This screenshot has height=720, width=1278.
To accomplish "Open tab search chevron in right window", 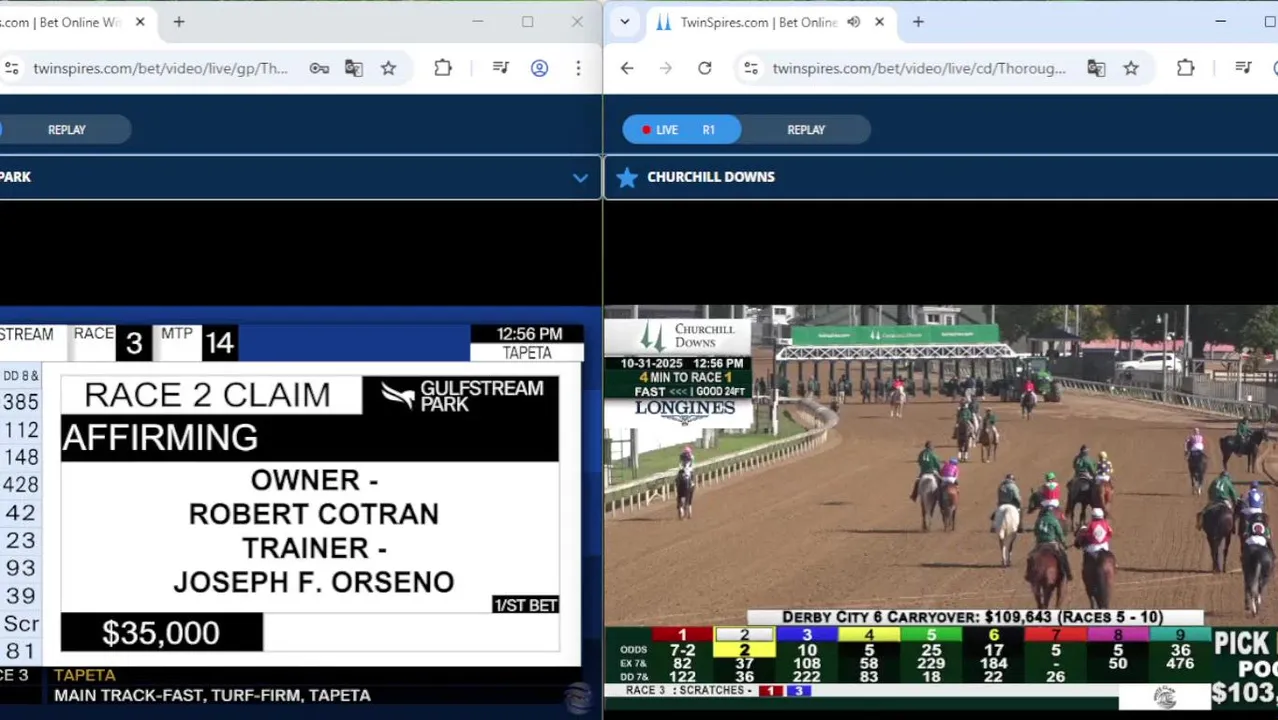I will (625, 22).
